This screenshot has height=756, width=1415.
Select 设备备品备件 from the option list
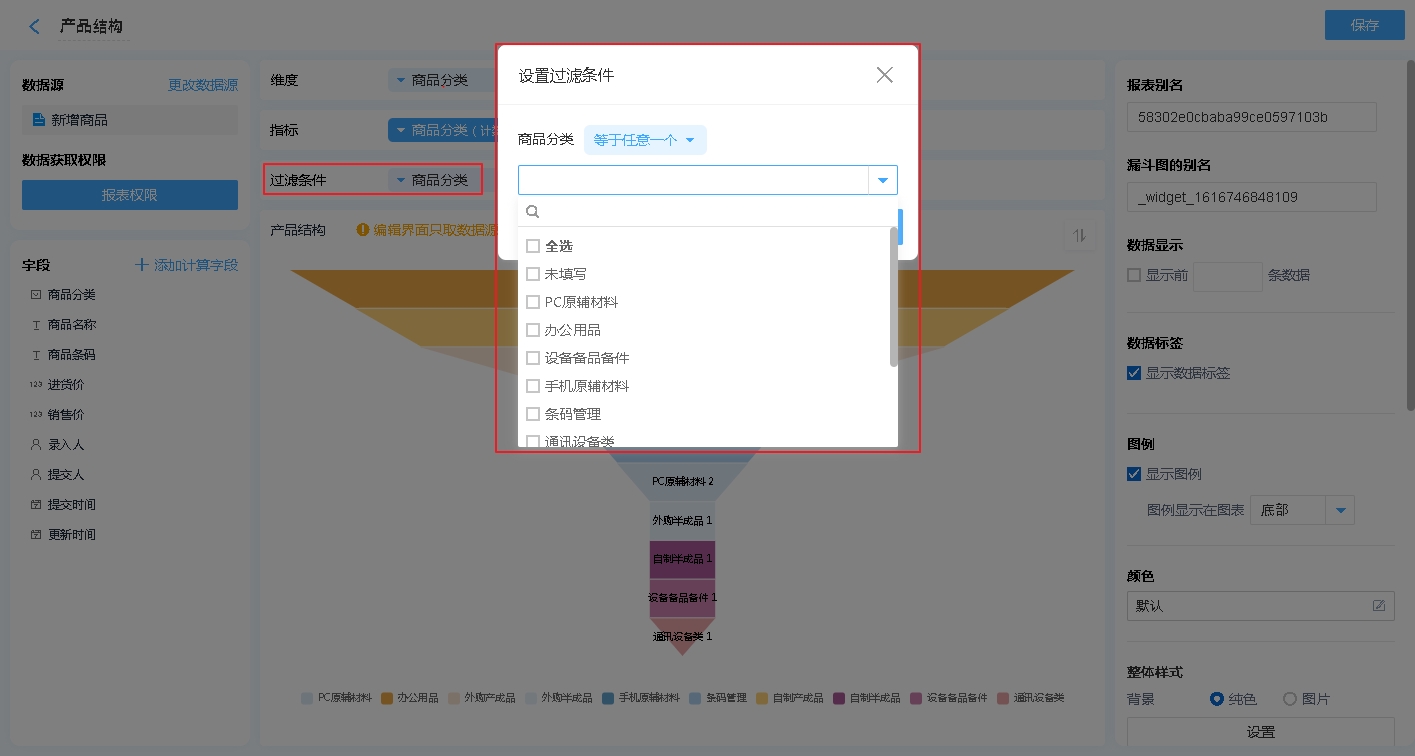pos(586,358)
